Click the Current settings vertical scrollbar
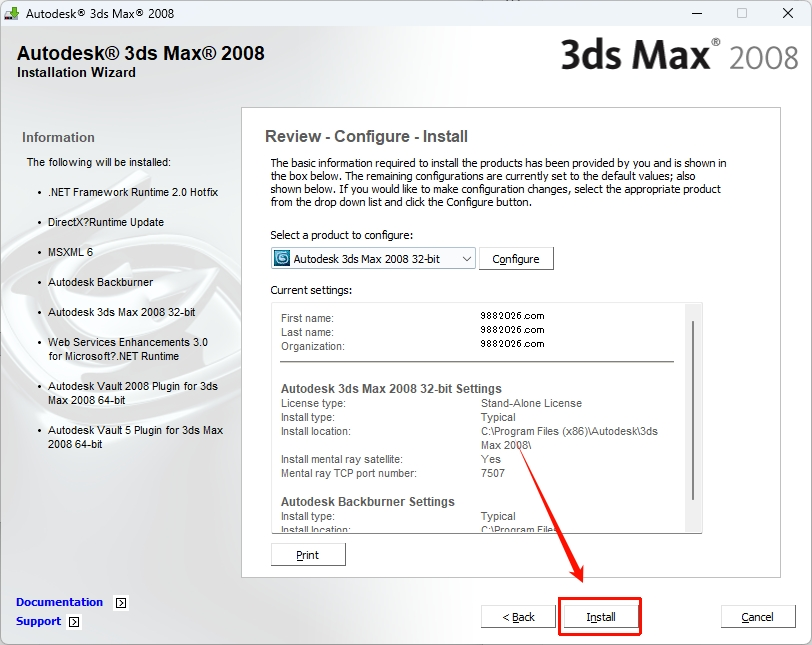Screen dimensions: 812x645 pos(692,408)
